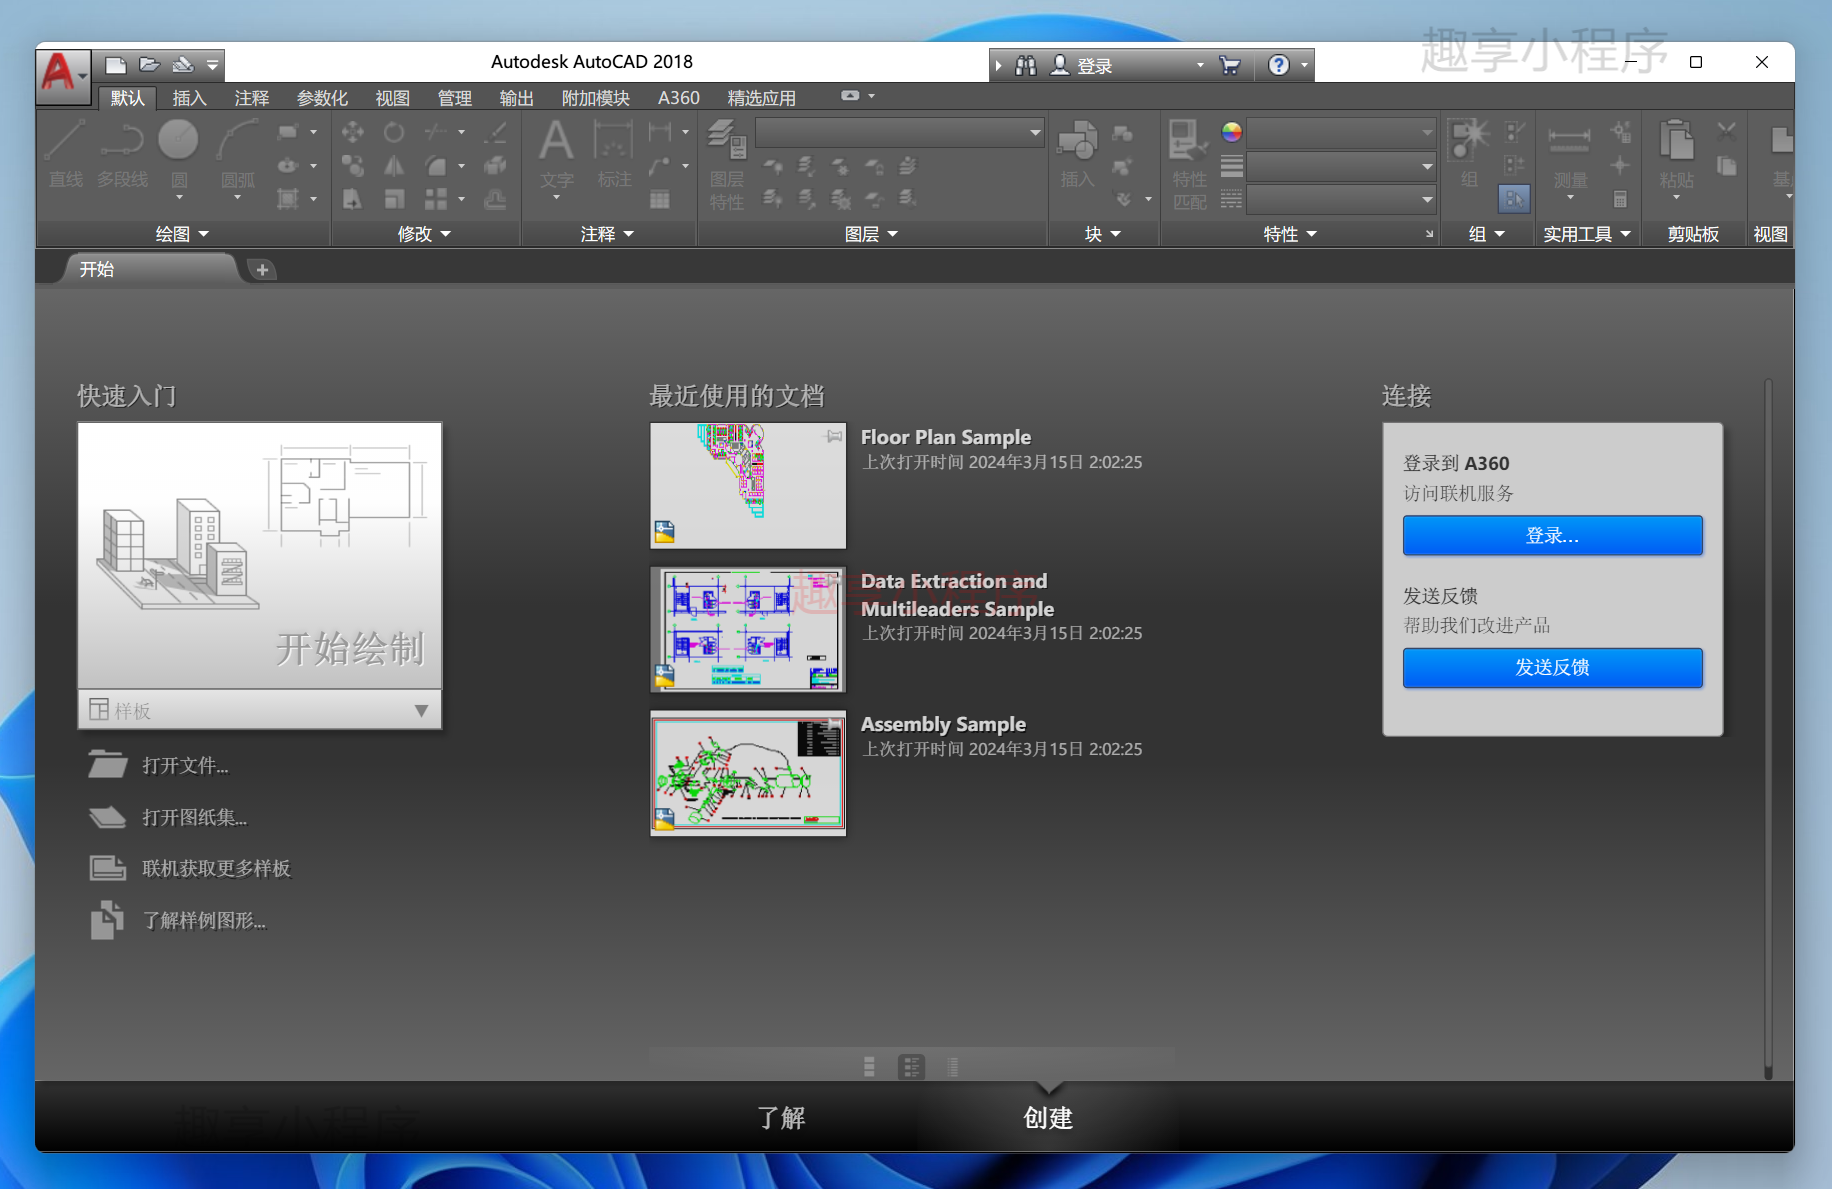Image resolution: width=1832 pixels, height=1189 pixels.
Task: Toggle ribbon minimize button next to 精选应用
Action: coord(850,96)
